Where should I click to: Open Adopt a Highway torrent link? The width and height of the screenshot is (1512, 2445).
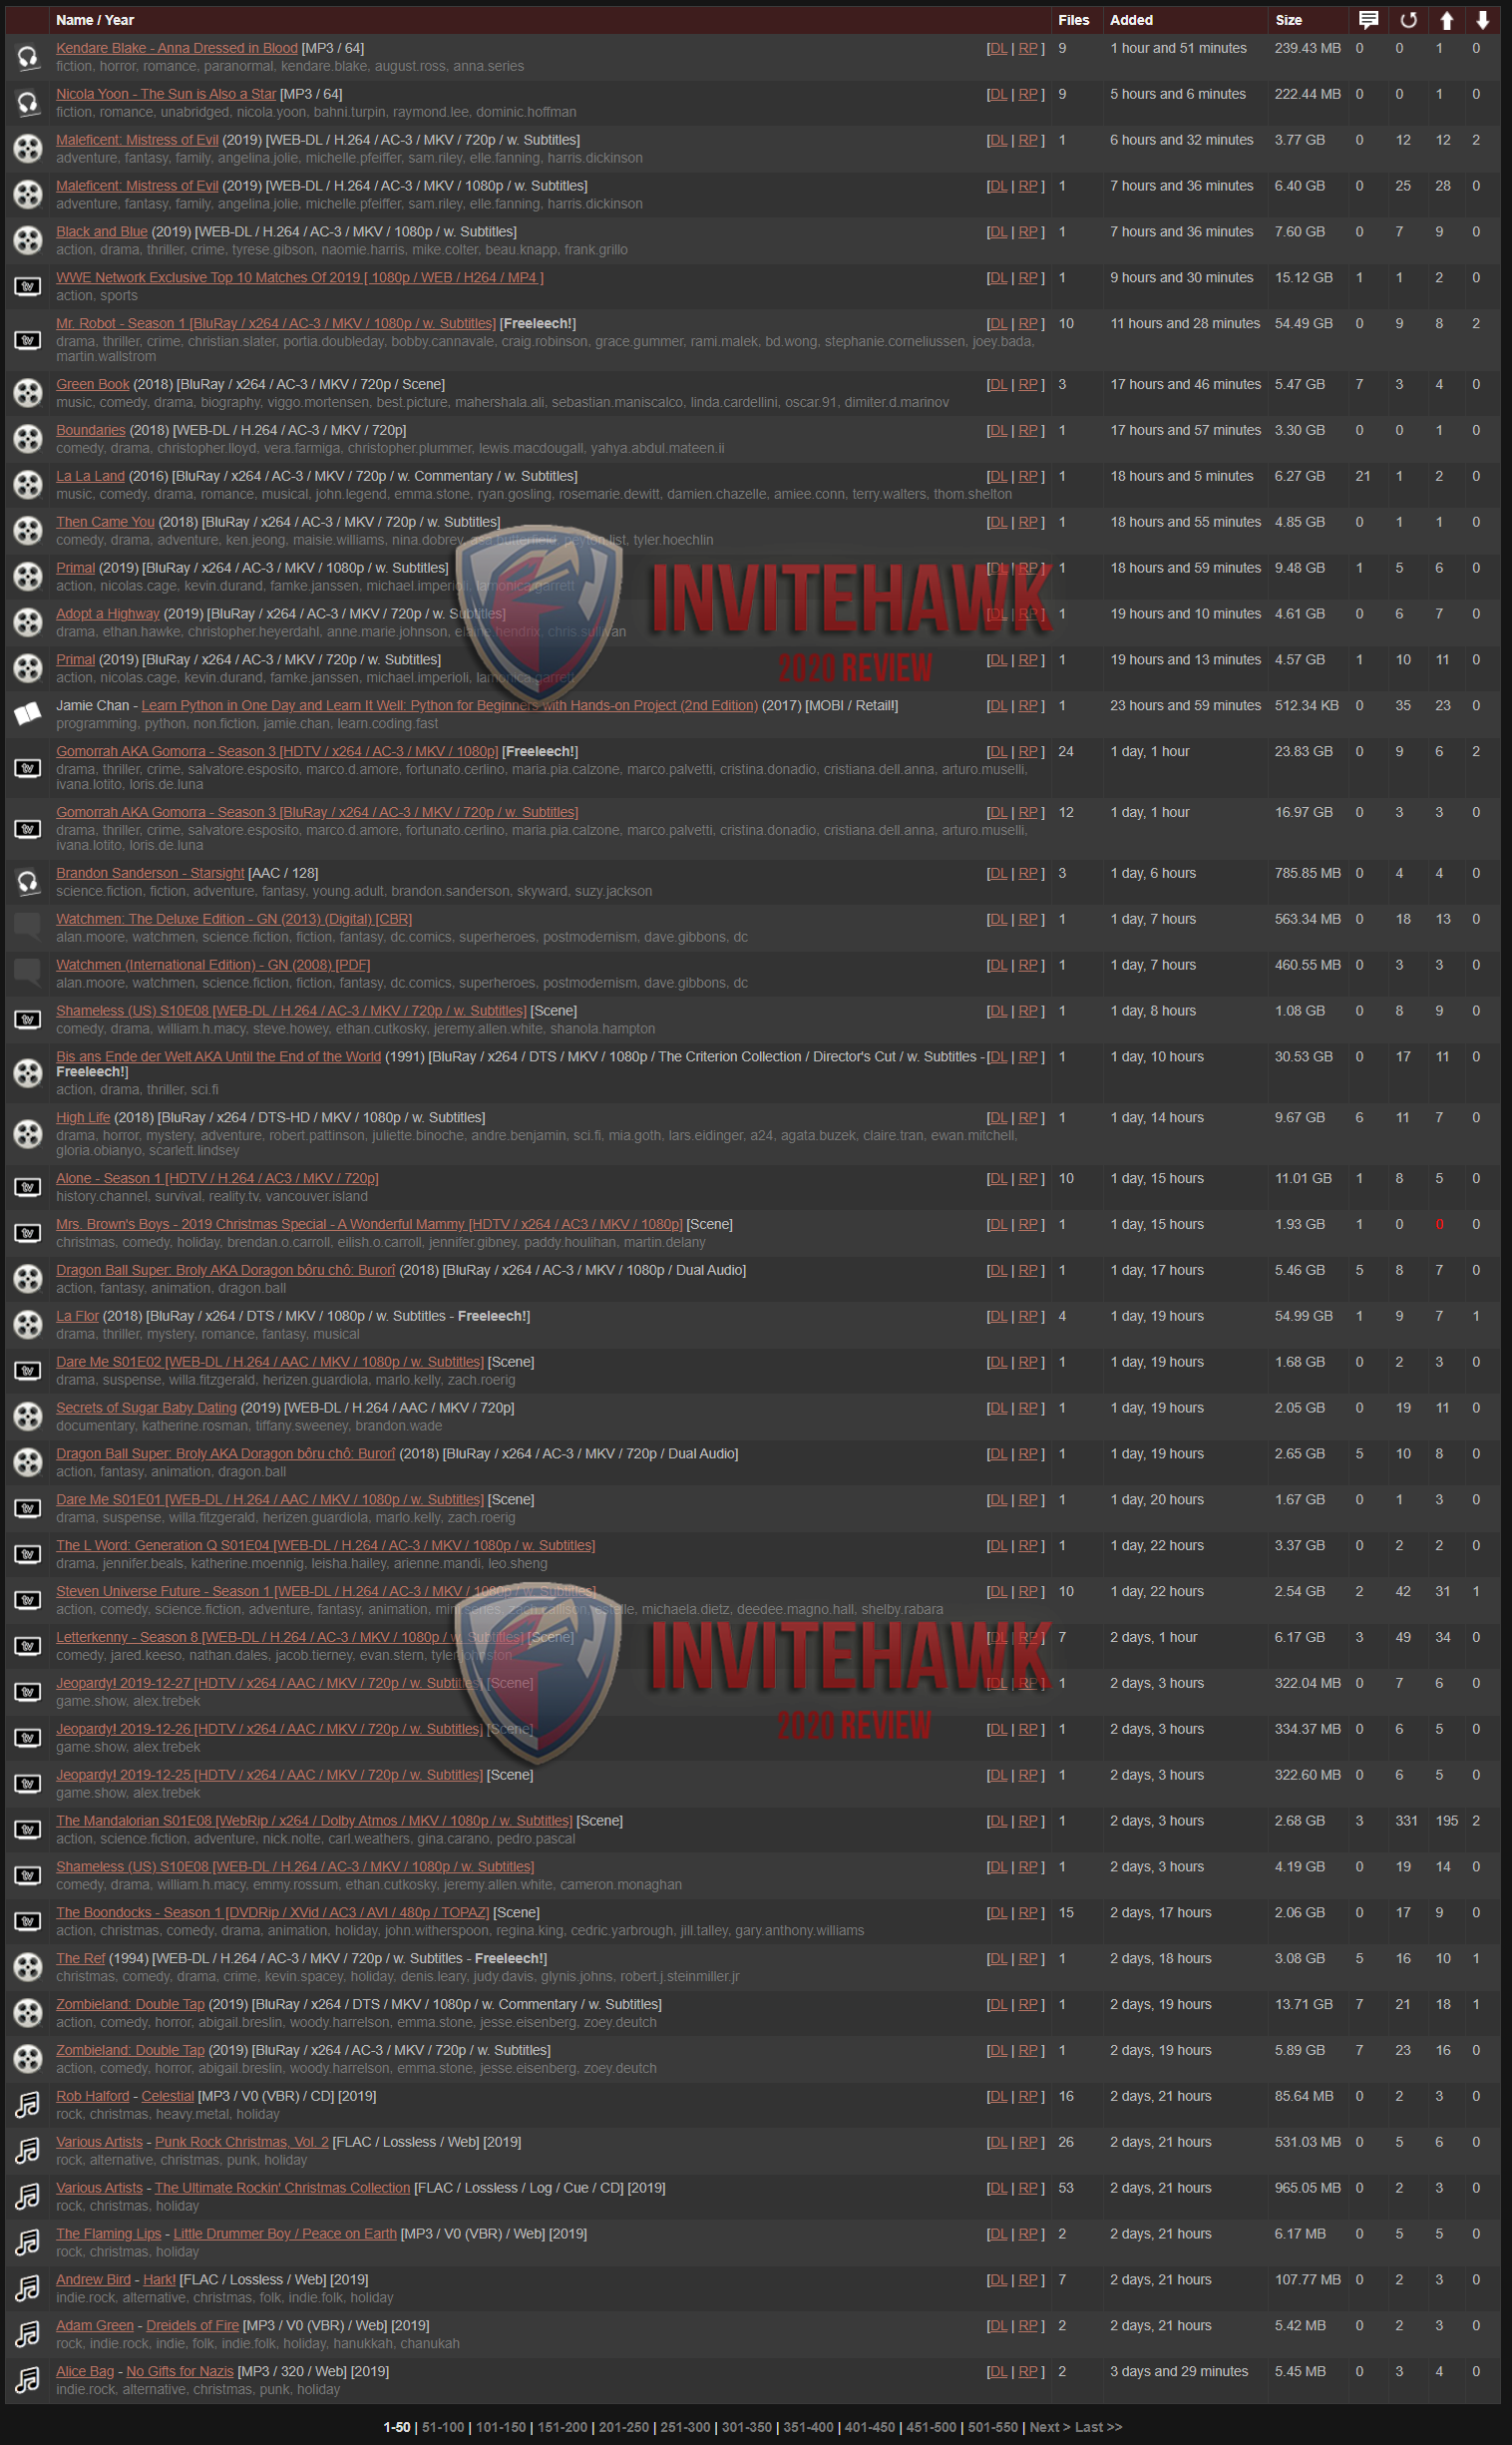(108, 614)
